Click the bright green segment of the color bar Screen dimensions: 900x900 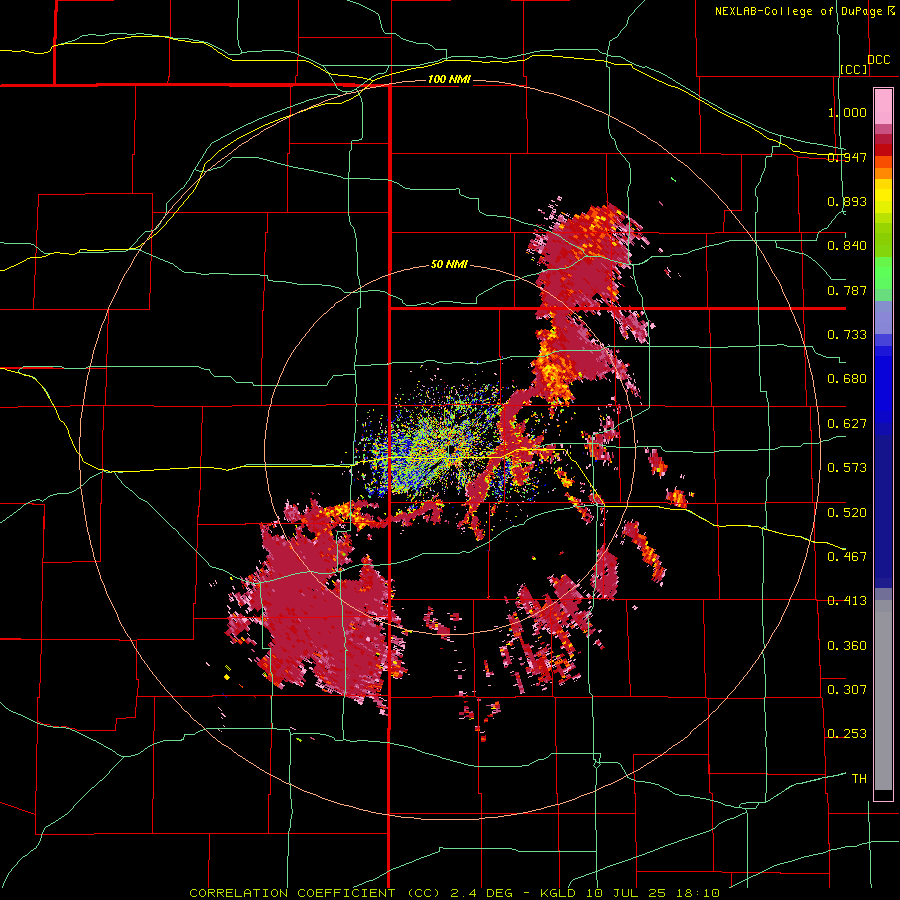click(x=883, y=273)
